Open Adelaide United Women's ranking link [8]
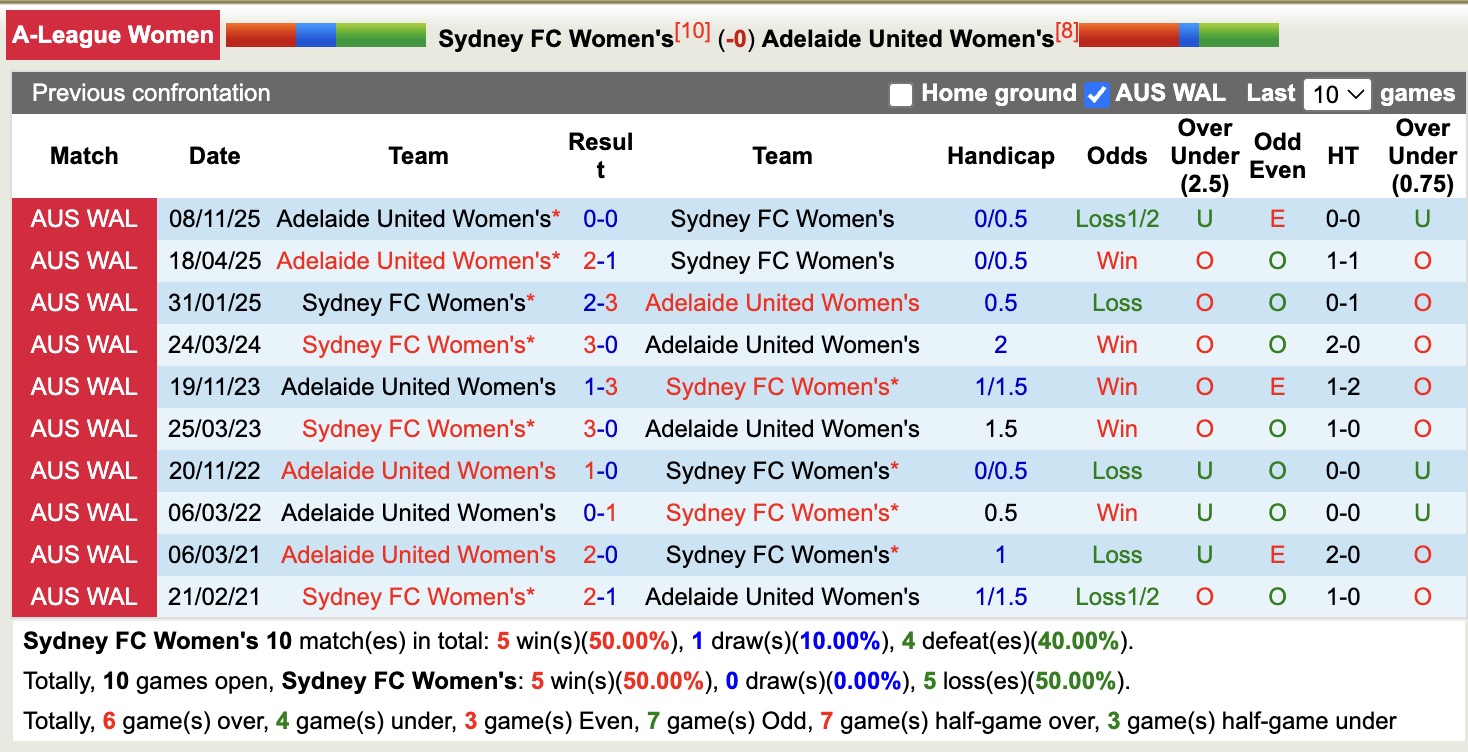The image size is (1468, 752). tap(1067, 29)
